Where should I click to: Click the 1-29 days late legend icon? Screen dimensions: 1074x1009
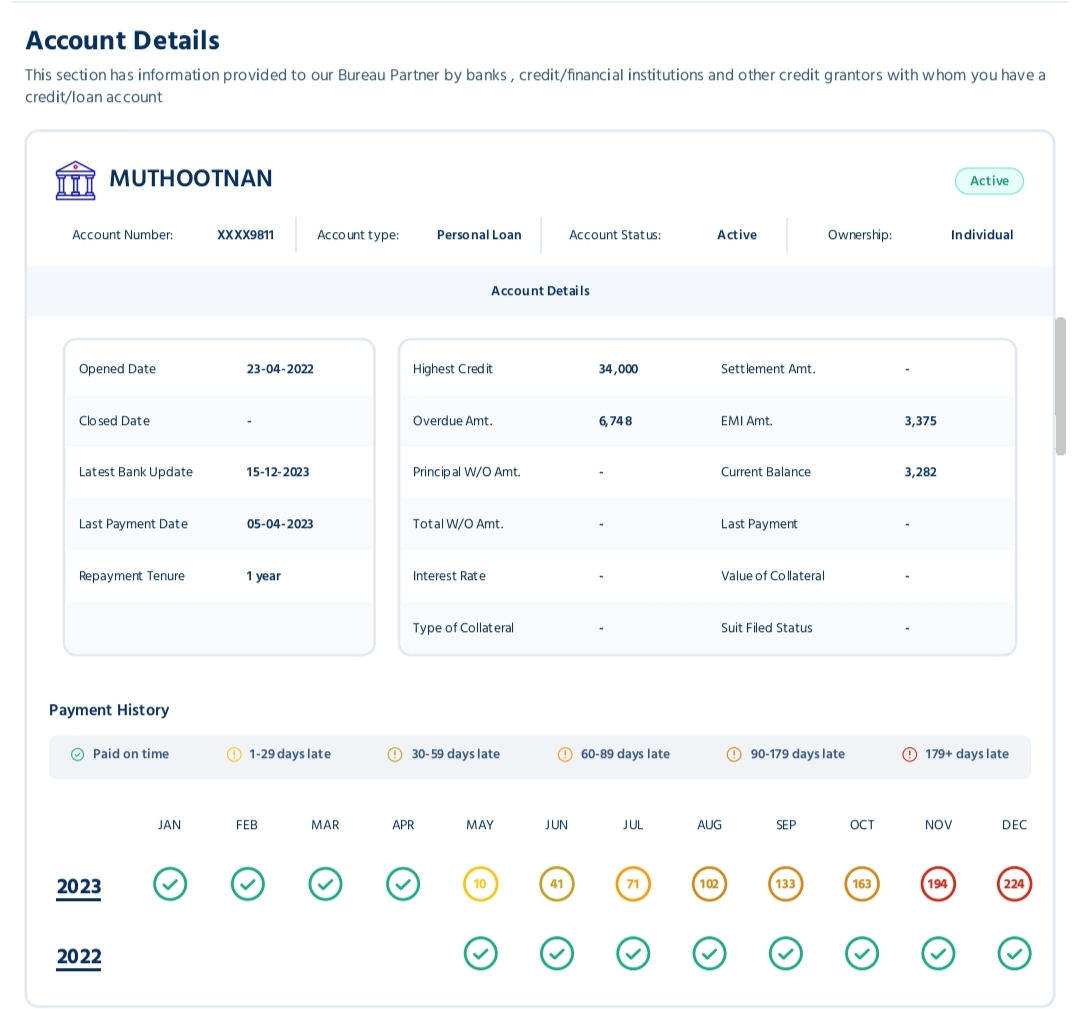click(234, 754)
